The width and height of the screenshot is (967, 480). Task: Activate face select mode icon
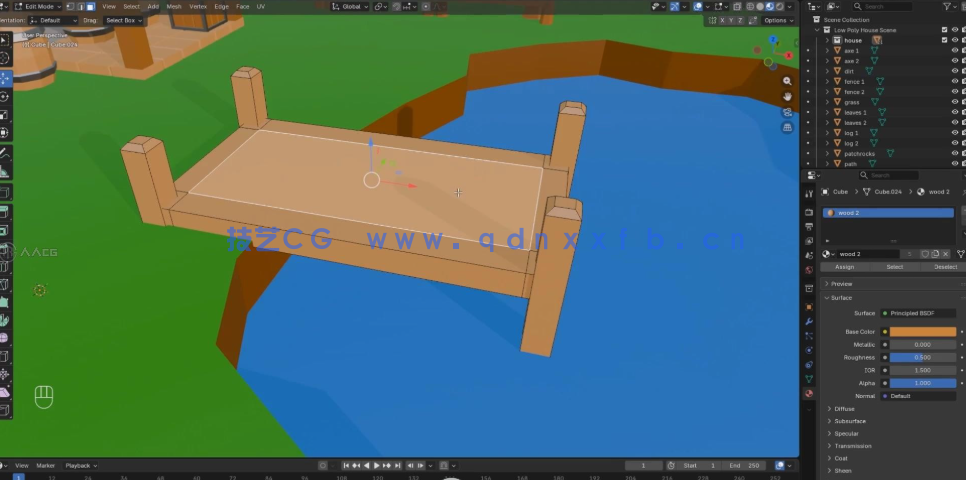click(x=91, y=6)
